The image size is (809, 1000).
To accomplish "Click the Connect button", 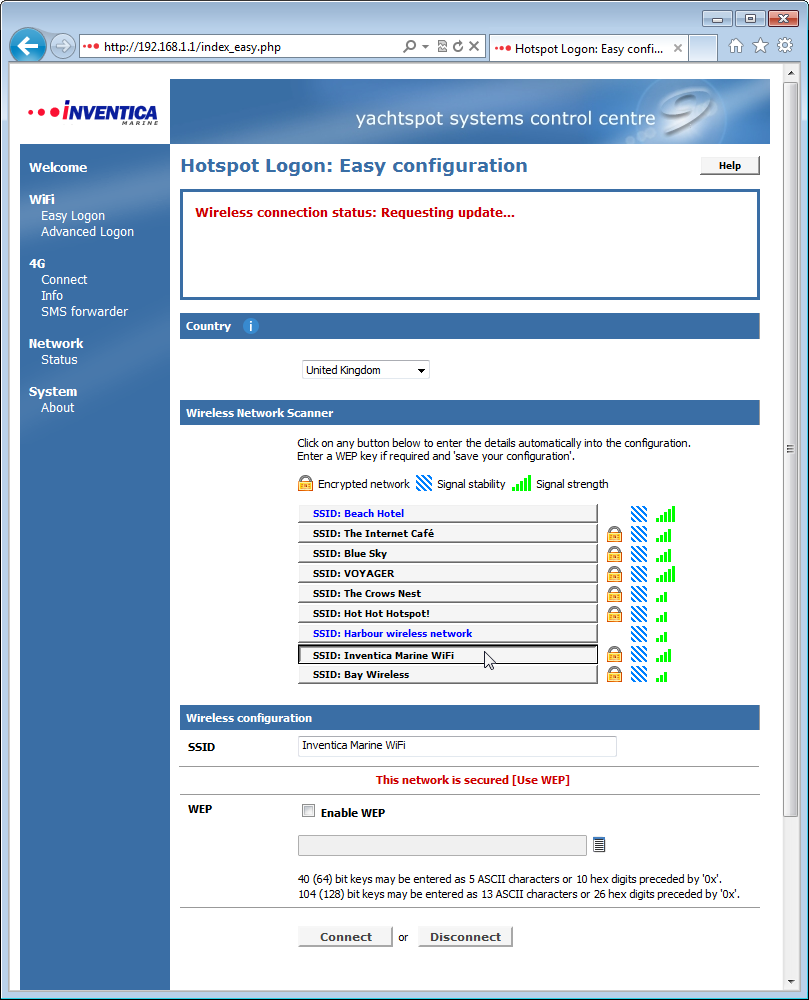I will pyautogui.click(x=346, y=936).
